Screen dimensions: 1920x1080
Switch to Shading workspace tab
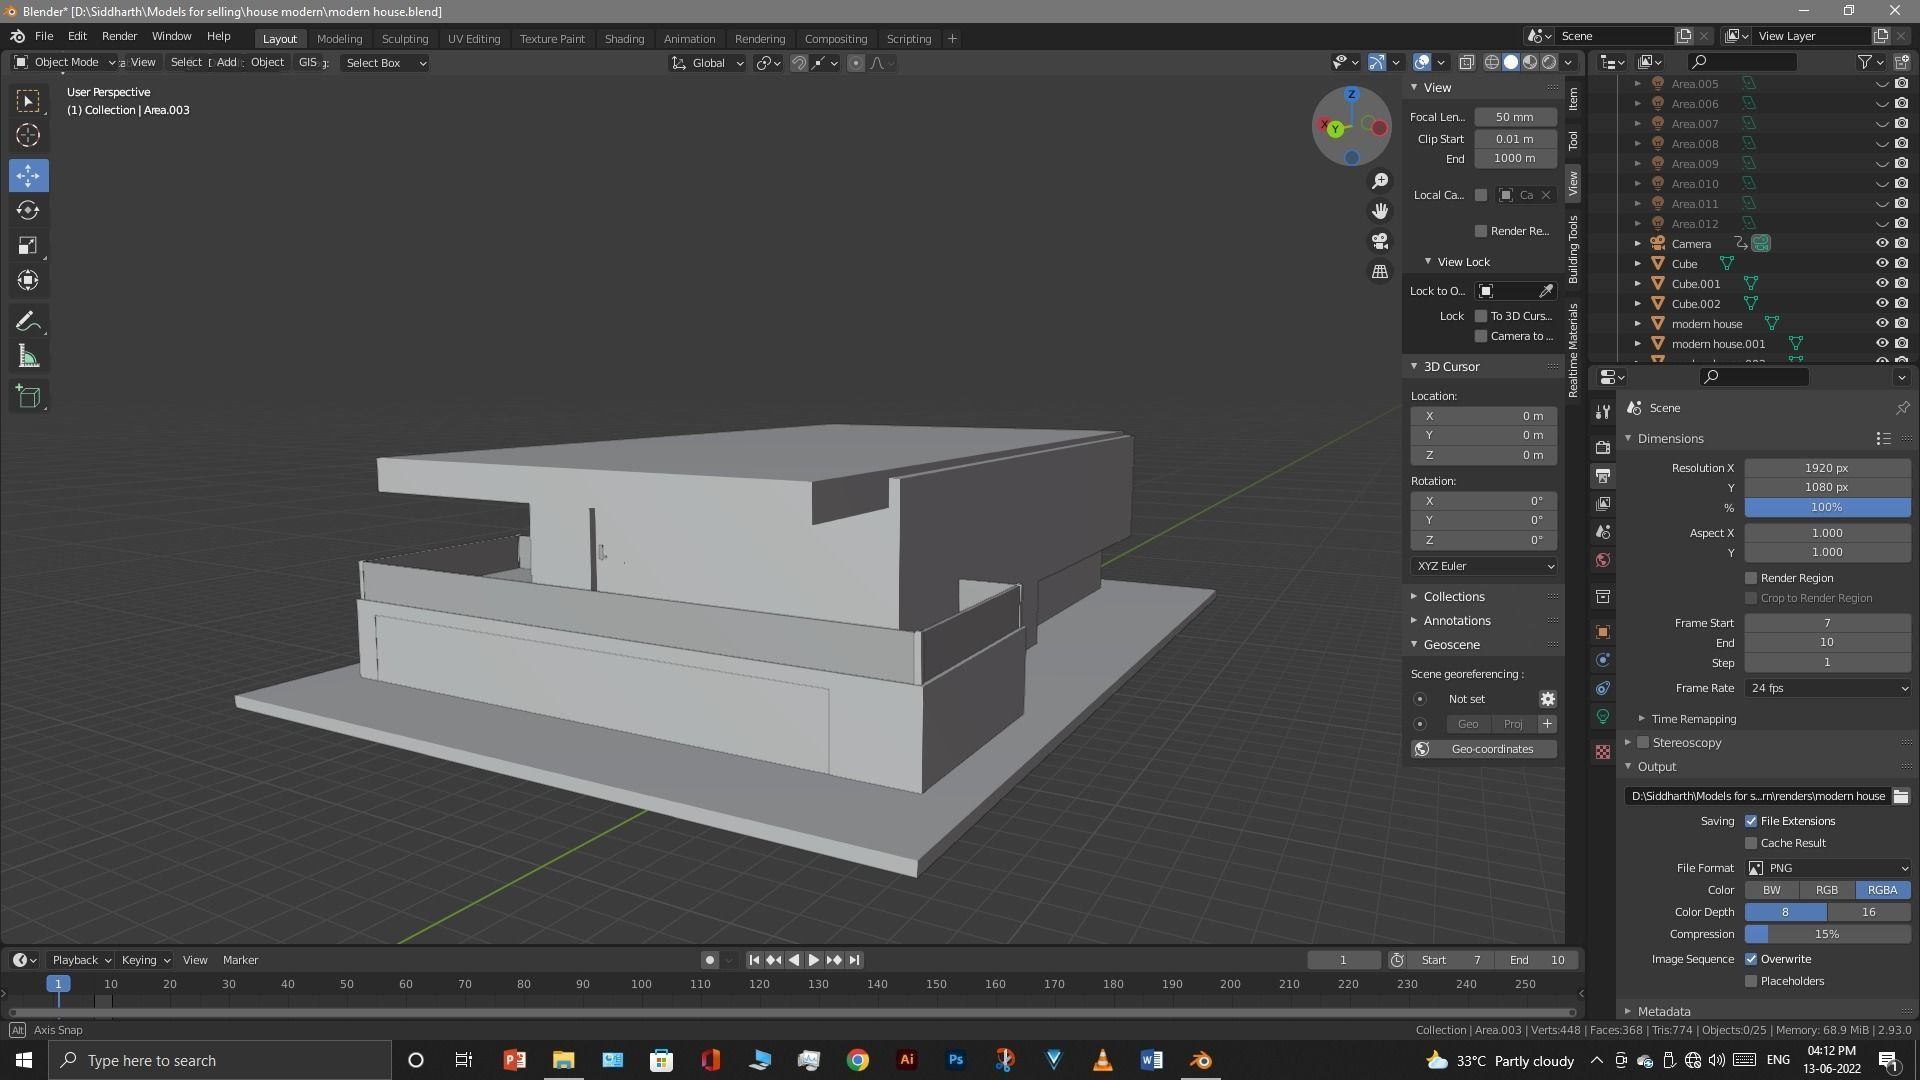click(x=624, y=39)
